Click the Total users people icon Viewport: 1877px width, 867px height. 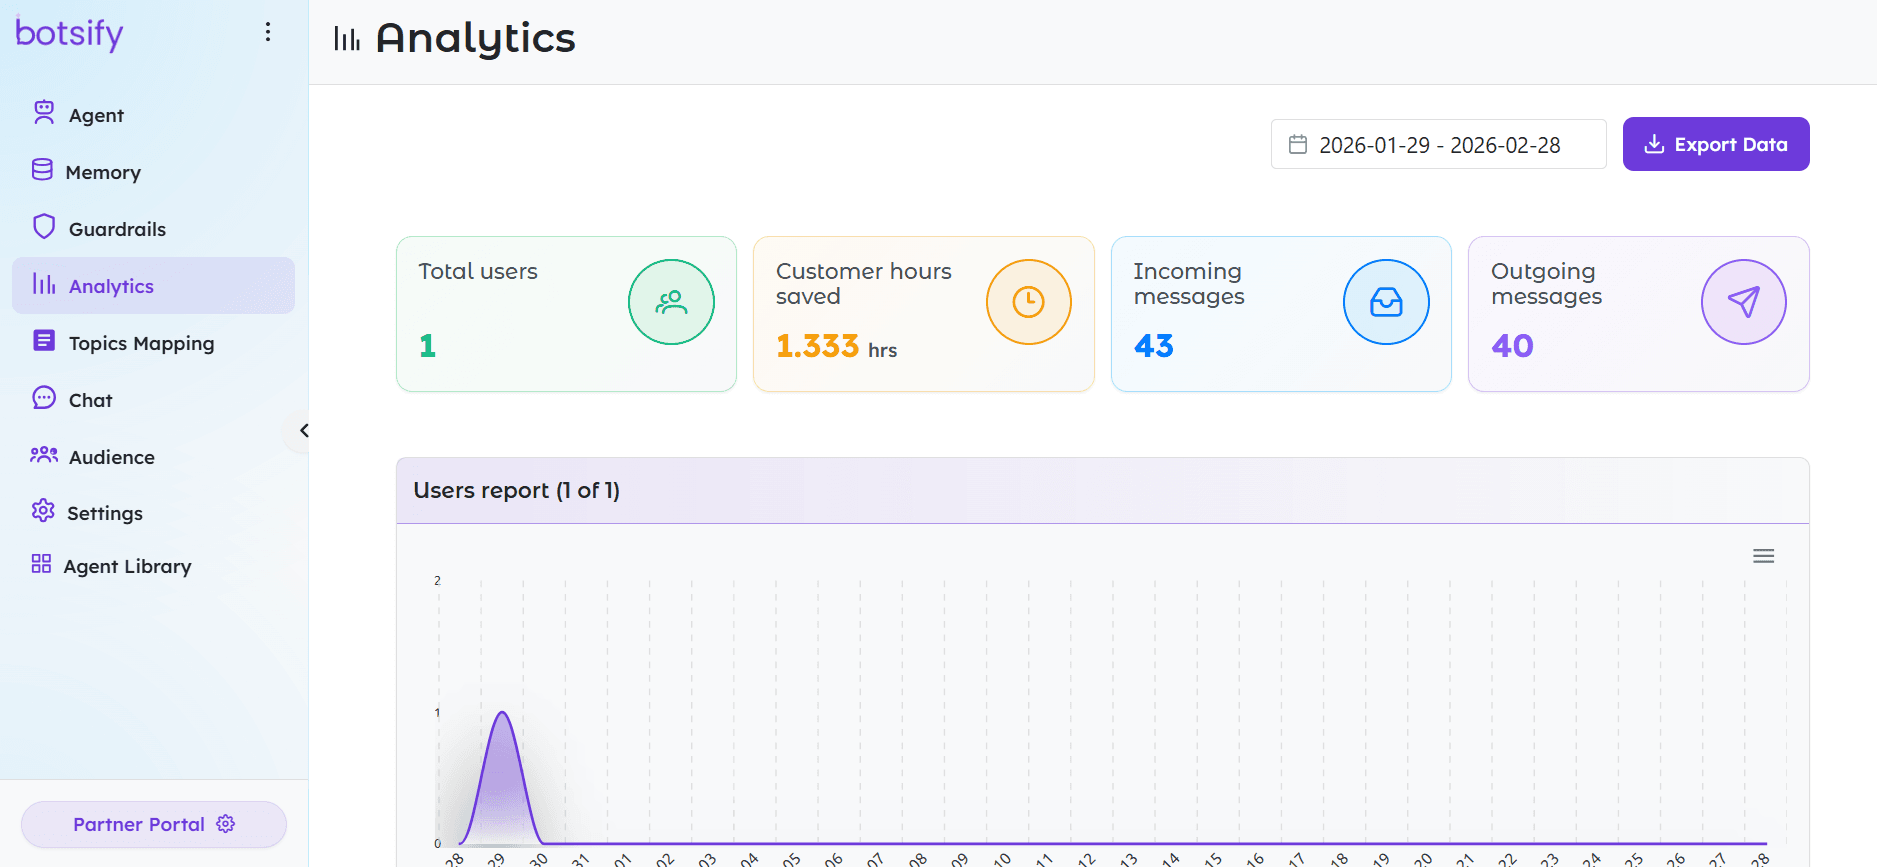[x=671, y=302]
